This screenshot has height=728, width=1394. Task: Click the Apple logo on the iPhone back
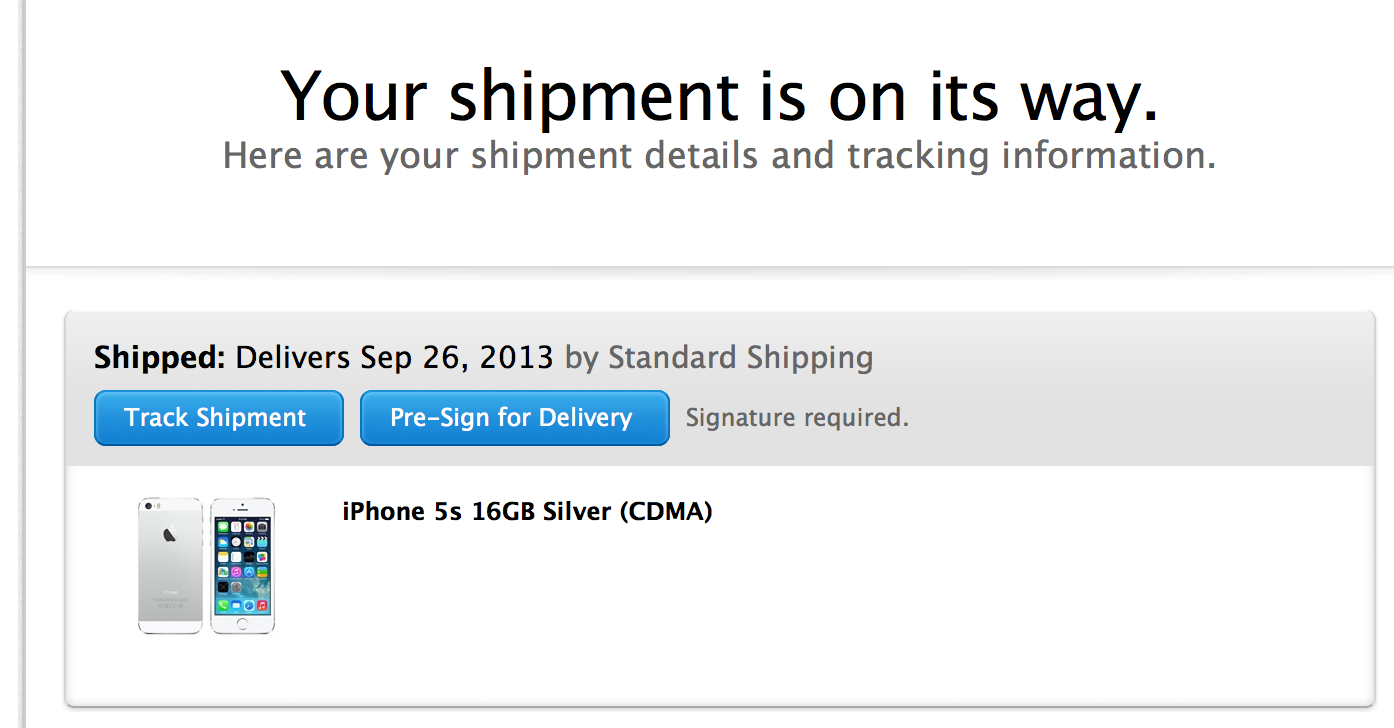170,536
